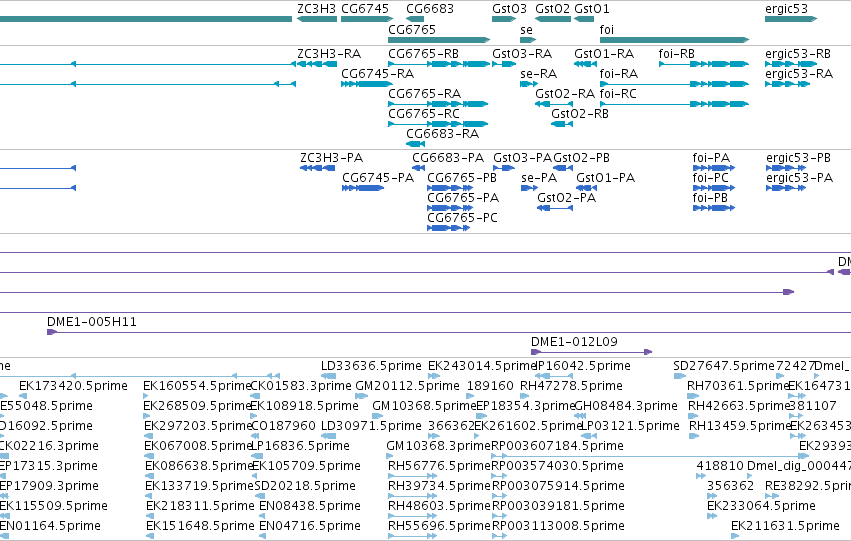This screenshot has width=851, height=541.
Task: Click the RH47278.5prime EST
Action: 525,396
